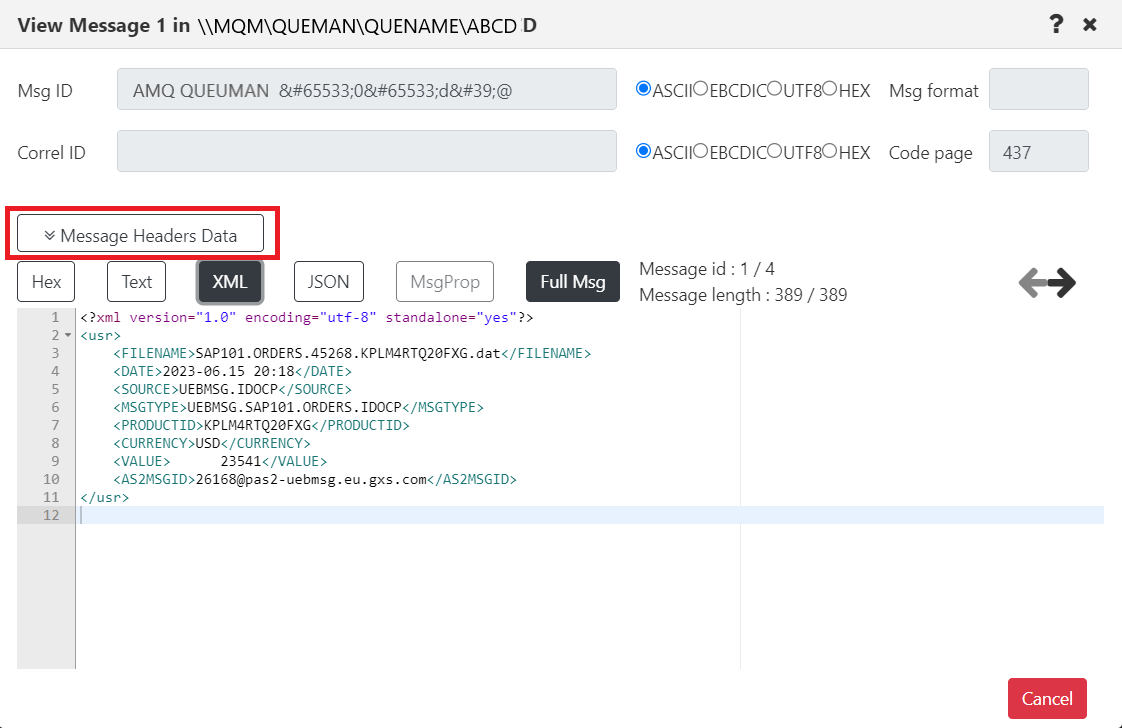The height and width of the screenshot is (728, 1122).
Task: Open the help question mark icon
Action: [x=1055, y=24]
